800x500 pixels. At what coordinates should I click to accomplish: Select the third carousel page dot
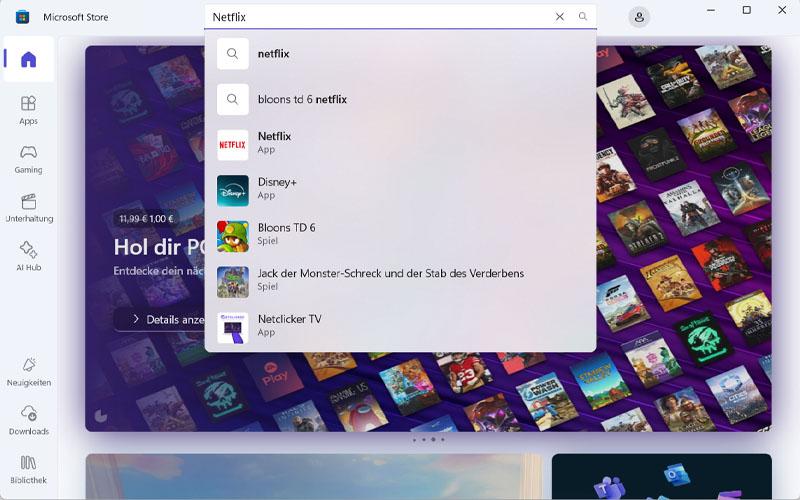[433, 439]
